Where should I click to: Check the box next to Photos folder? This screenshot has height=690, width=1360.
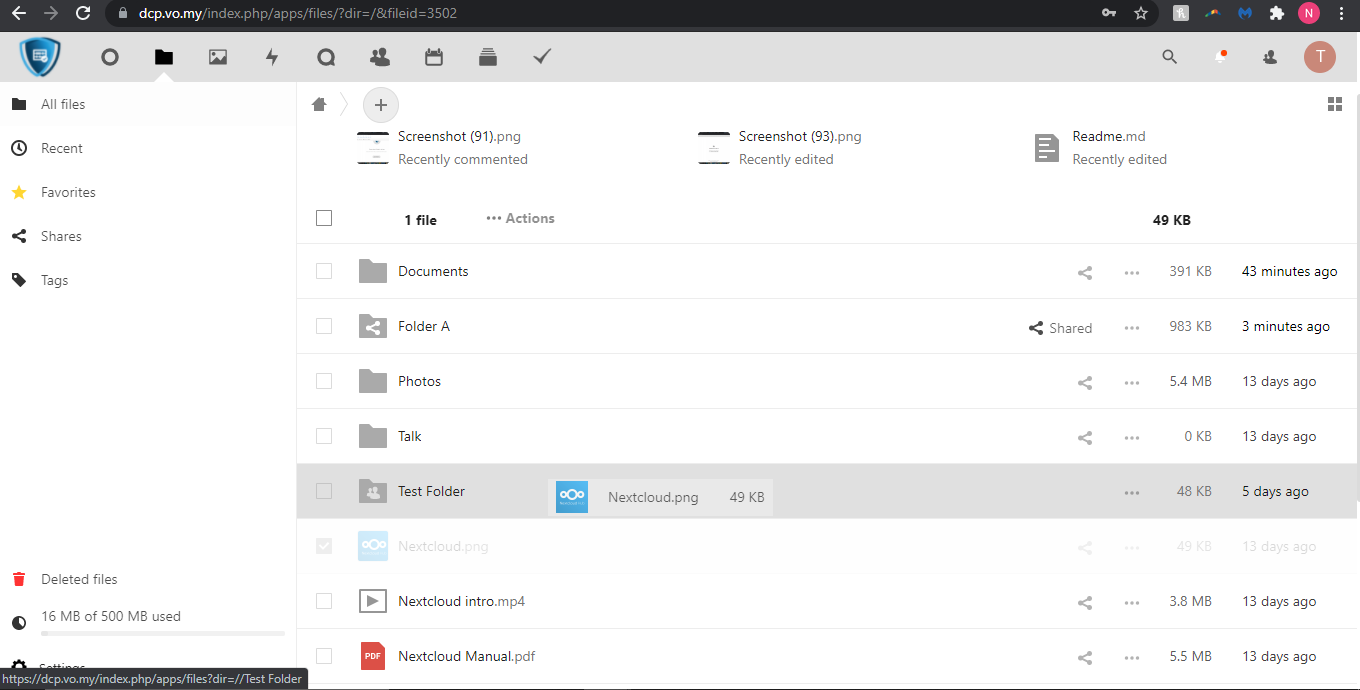point(324,381)
